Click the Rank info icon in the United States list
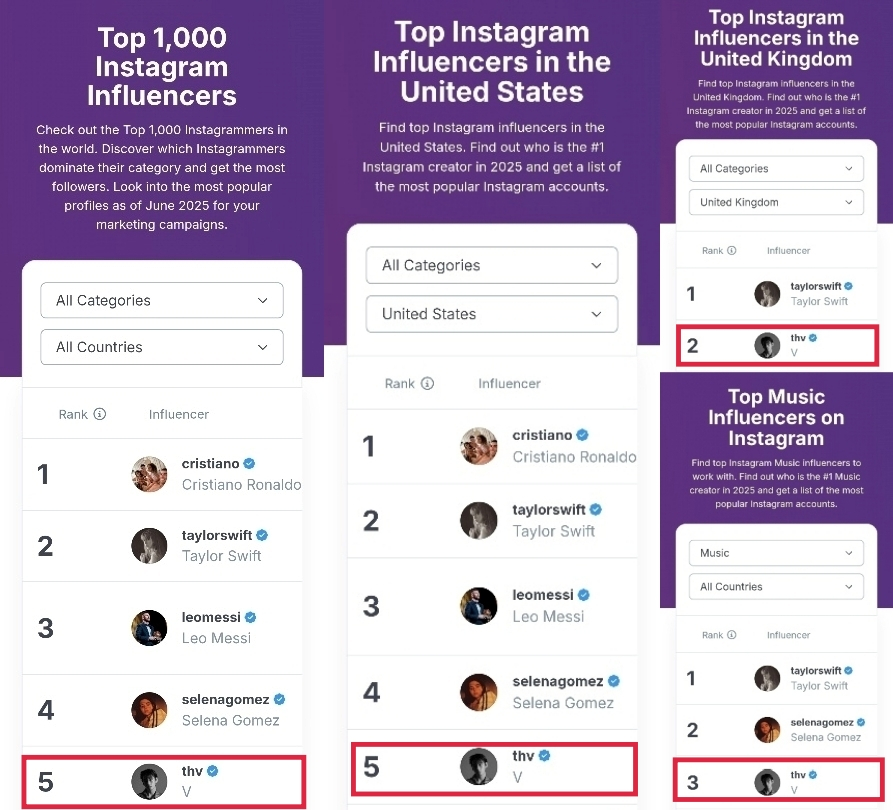 click(x=427, y=383)
